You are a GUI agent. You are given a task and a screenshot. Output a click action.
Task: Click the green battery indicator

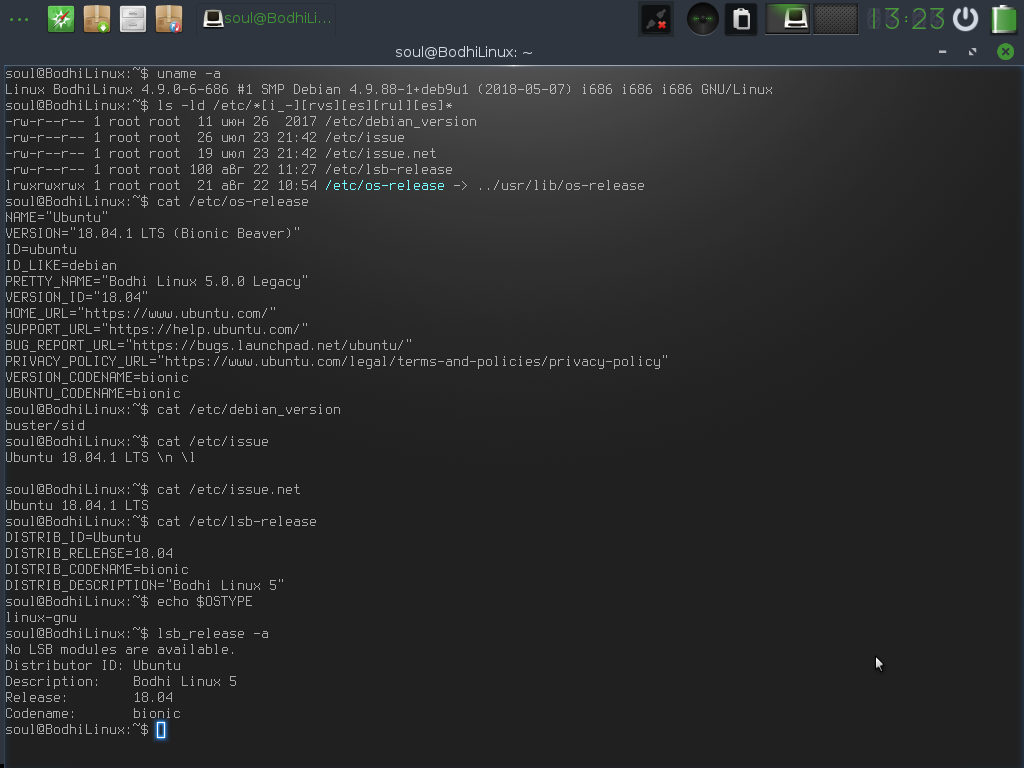pos(1004,19)
